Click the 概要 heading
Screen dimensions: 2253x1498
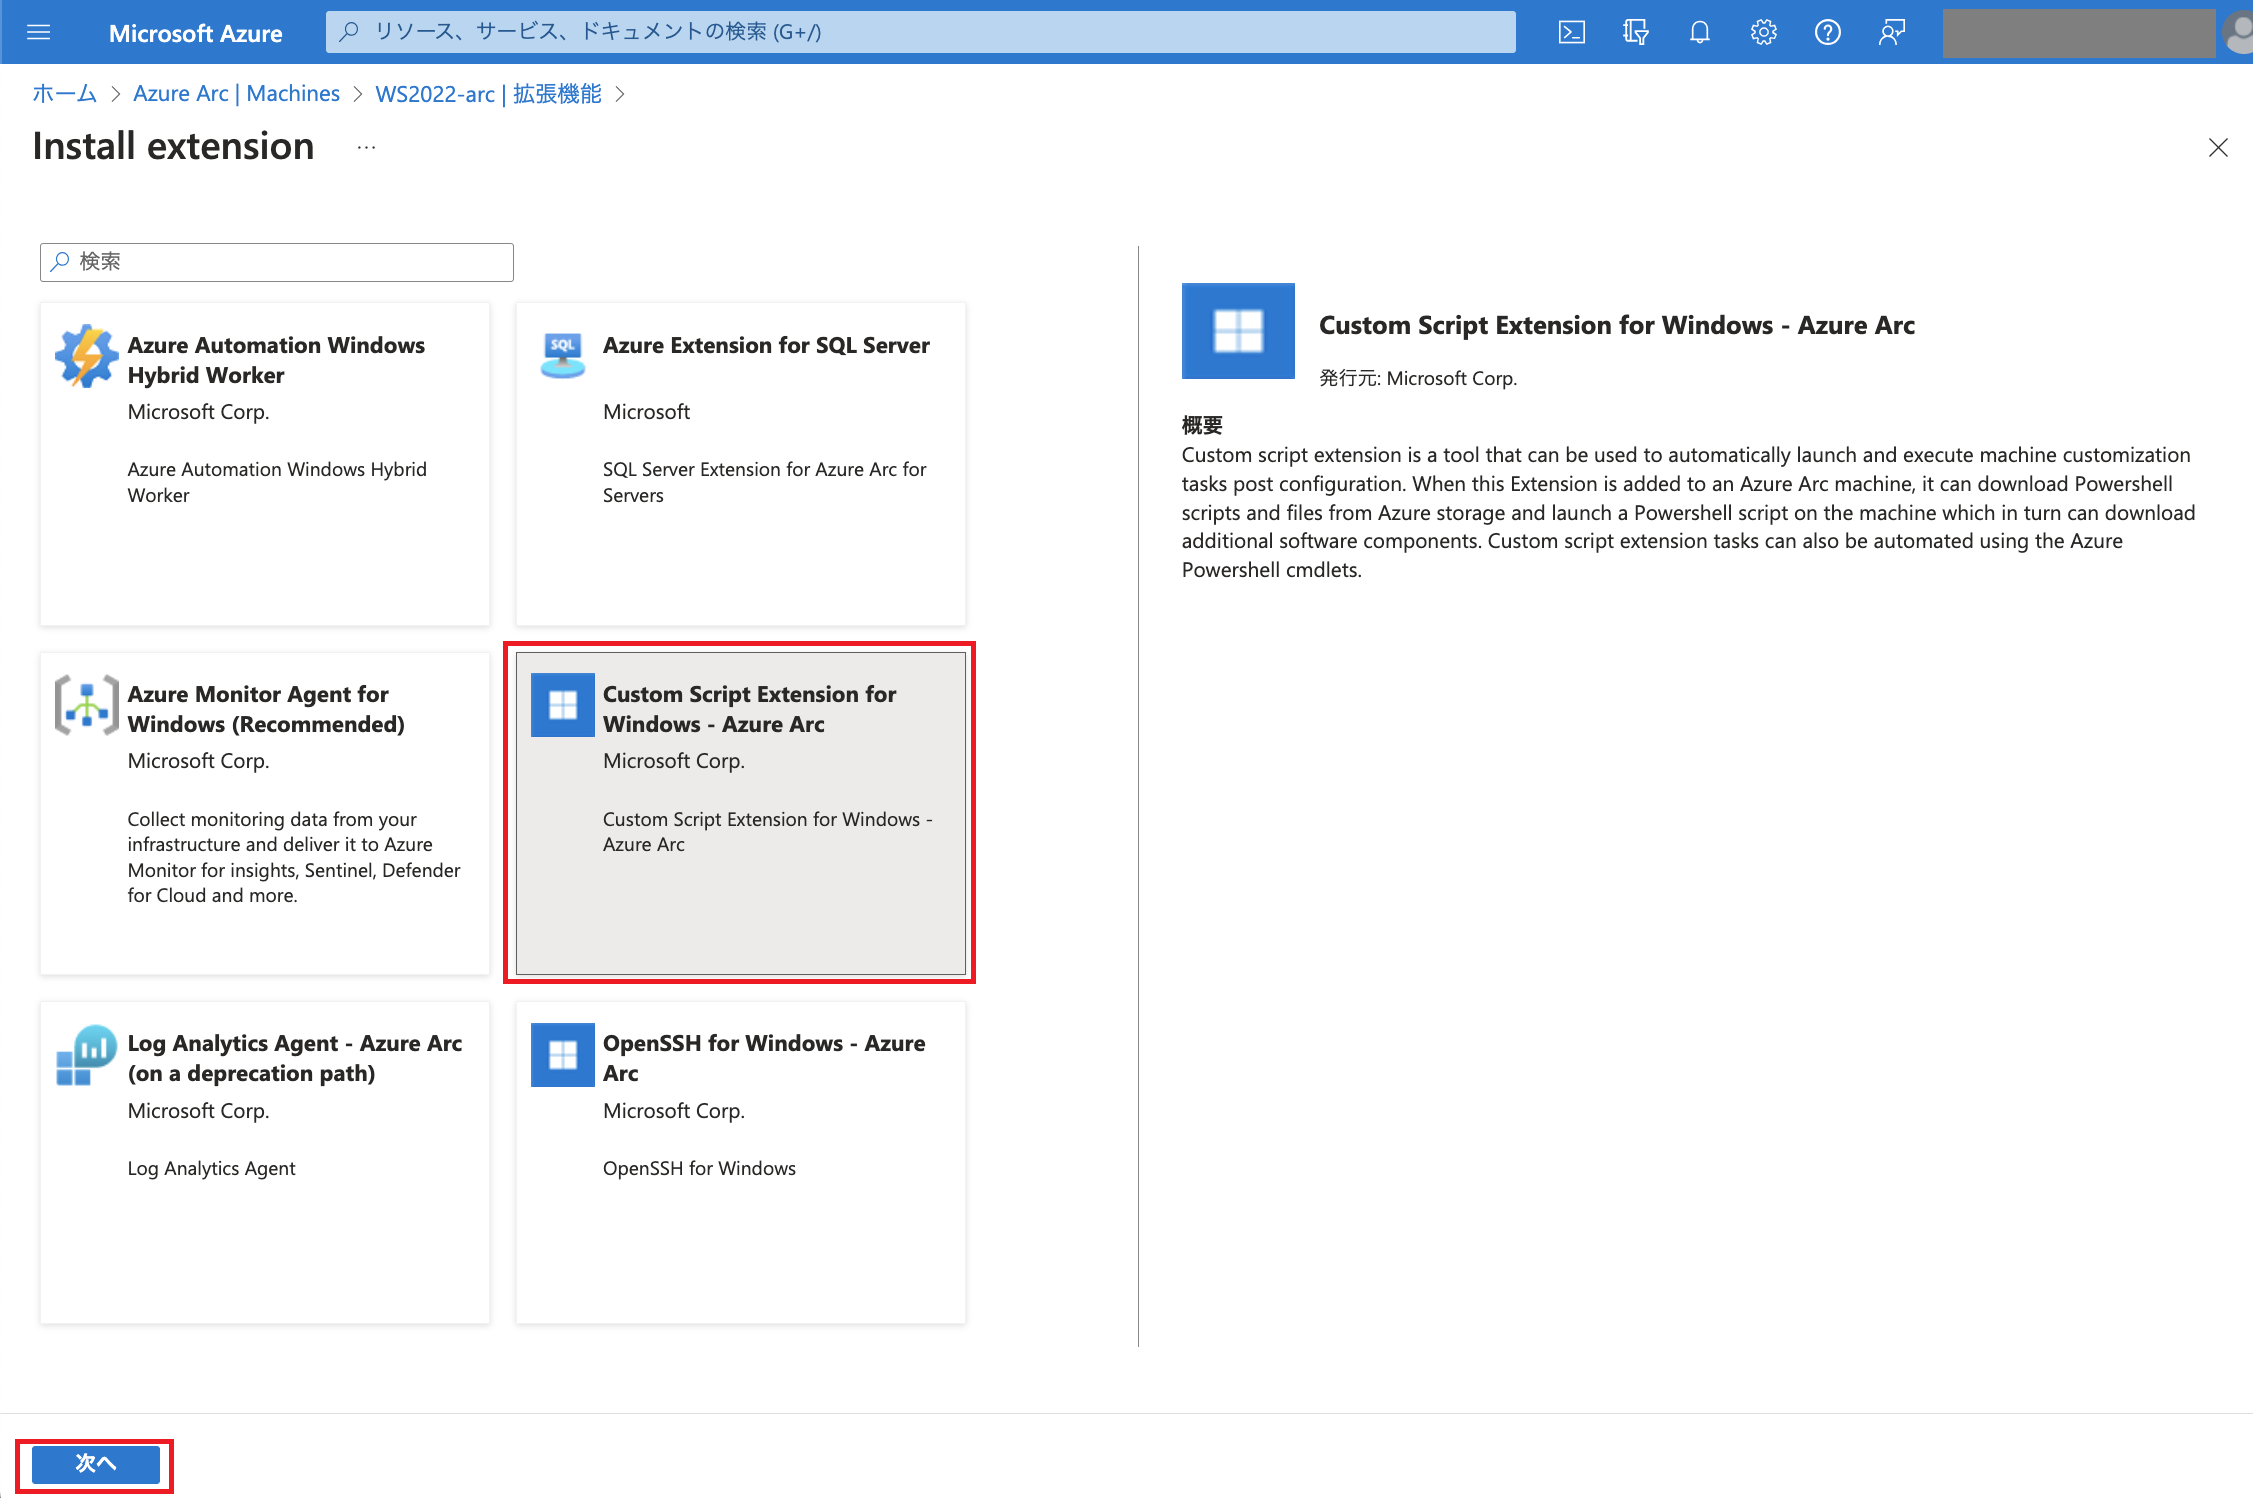point(1201,425)
